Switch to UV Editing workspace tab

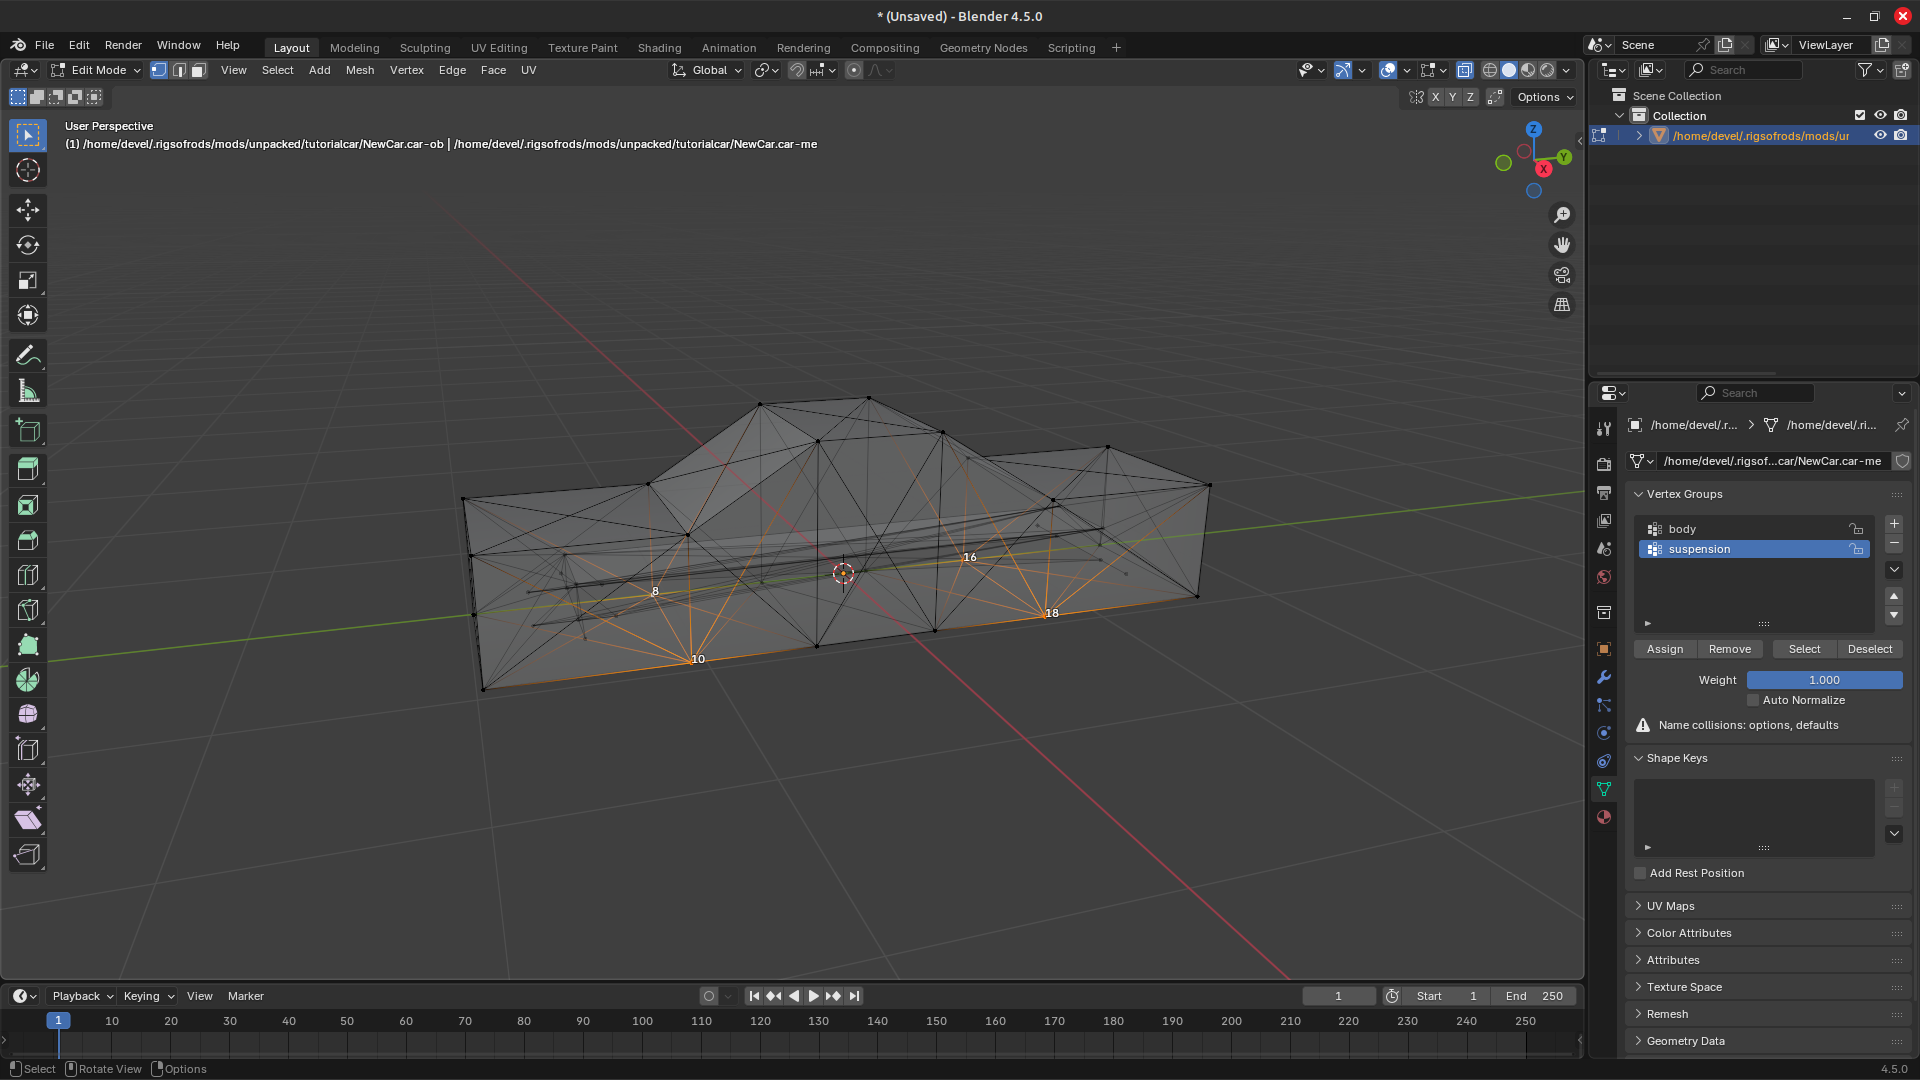pos(499,48)
